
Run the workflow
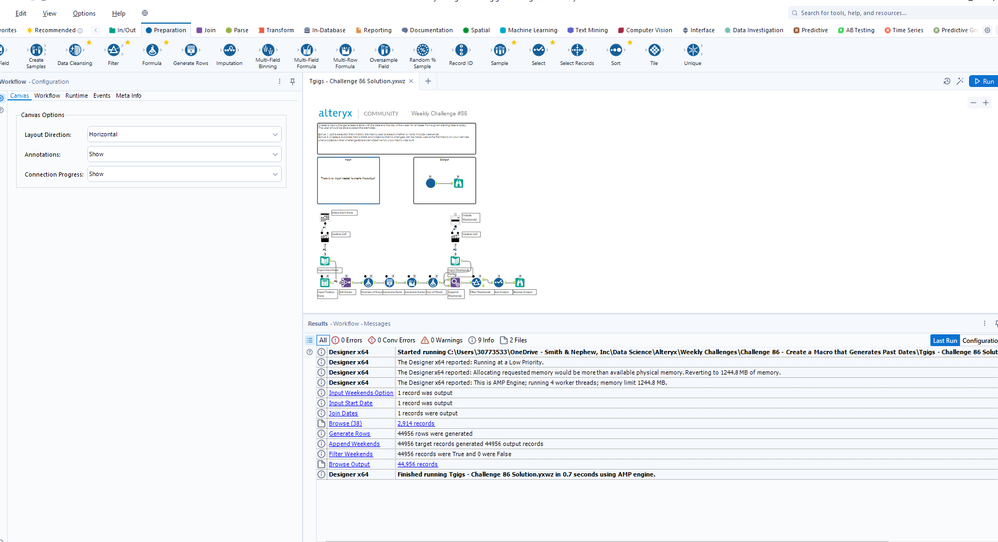coord(982,81)
